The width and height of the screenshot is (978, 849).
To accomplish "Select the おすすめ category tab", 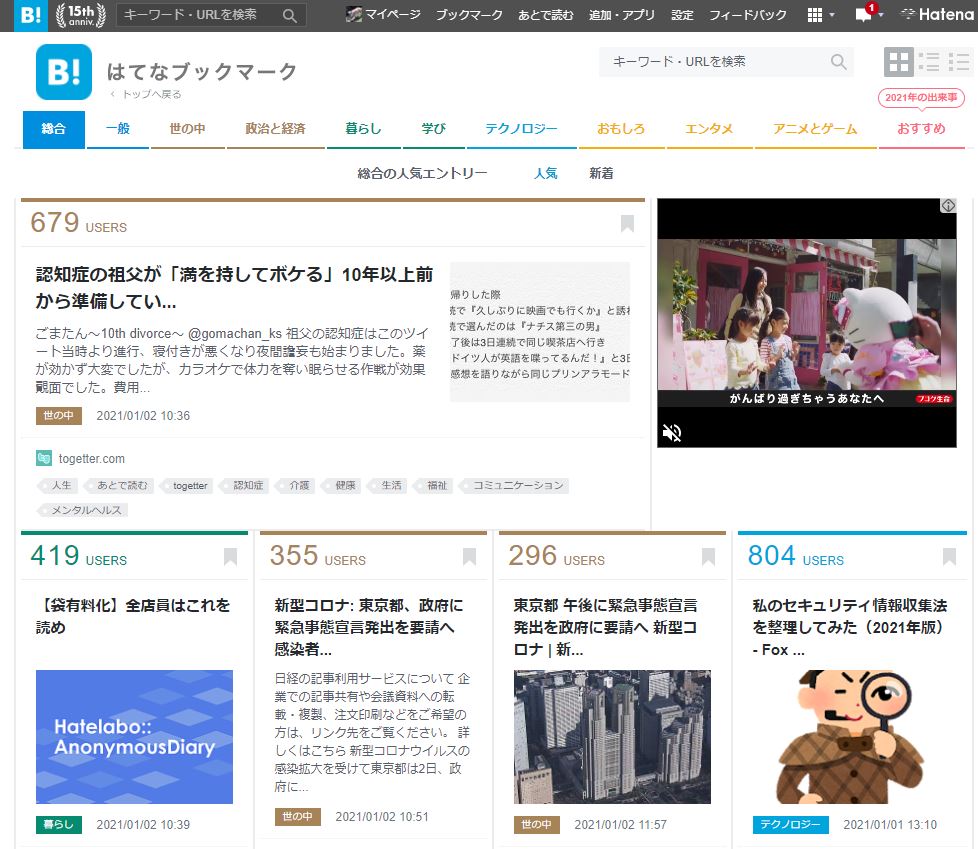I will (x=921, y=129).
